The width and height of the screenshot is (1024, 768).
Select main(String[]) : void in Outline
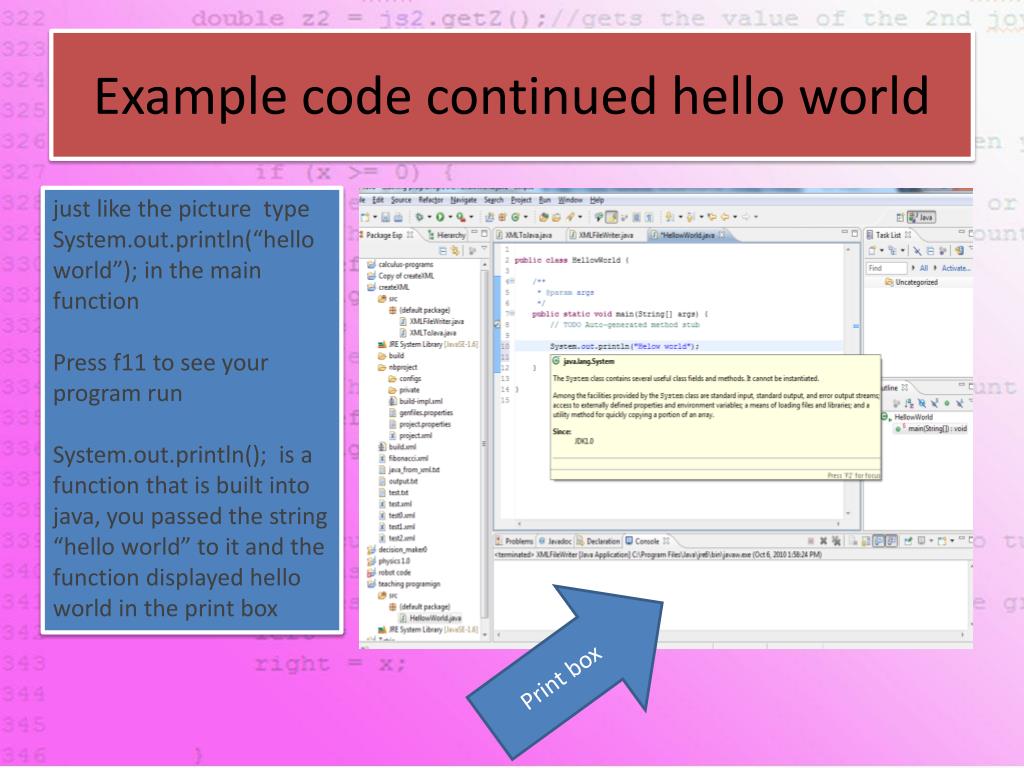point(932,429)
